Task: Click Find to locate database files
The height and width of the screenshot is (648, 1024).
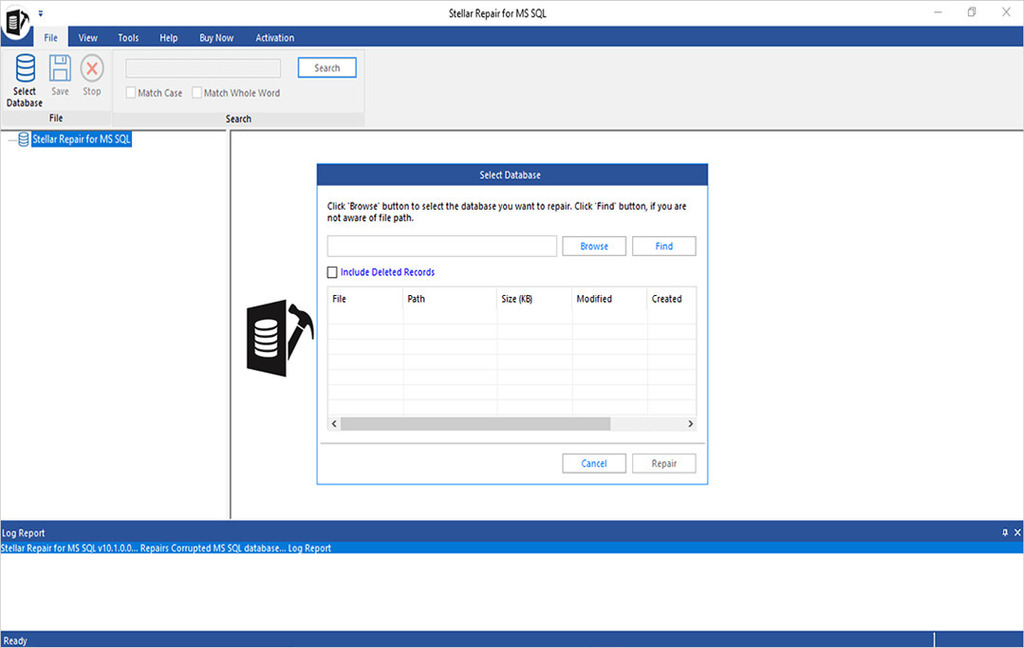Action: (x=664, y=245)
